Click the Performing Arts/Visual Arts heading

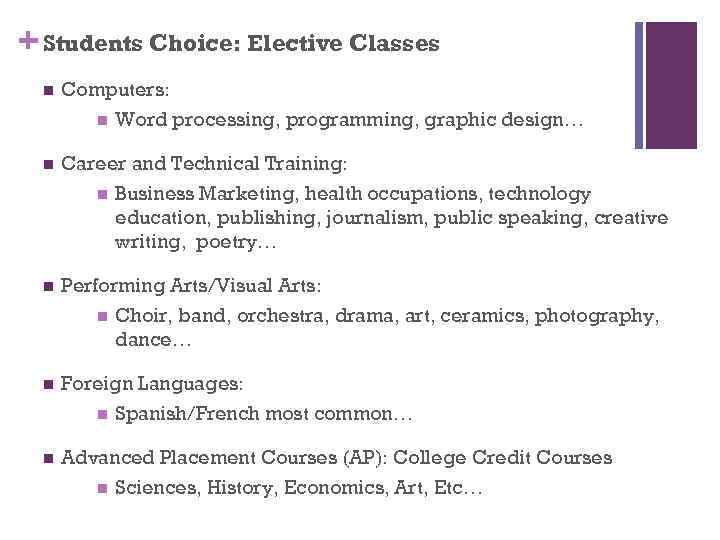[x=191, y=287]
